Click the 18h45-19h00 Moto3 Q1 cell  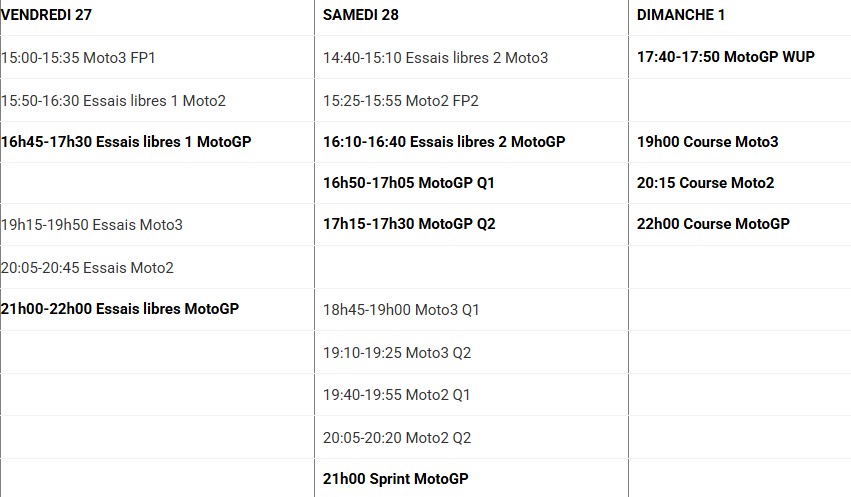click(401, 310)
